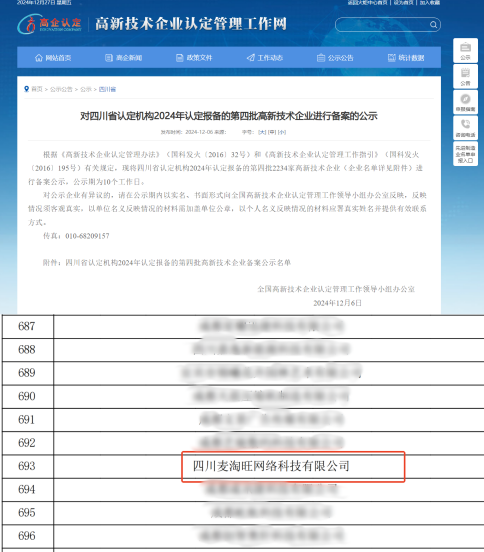Screen dimensions: 484x552
Task: Select table cell numbered 695
Action: (27, 513)
